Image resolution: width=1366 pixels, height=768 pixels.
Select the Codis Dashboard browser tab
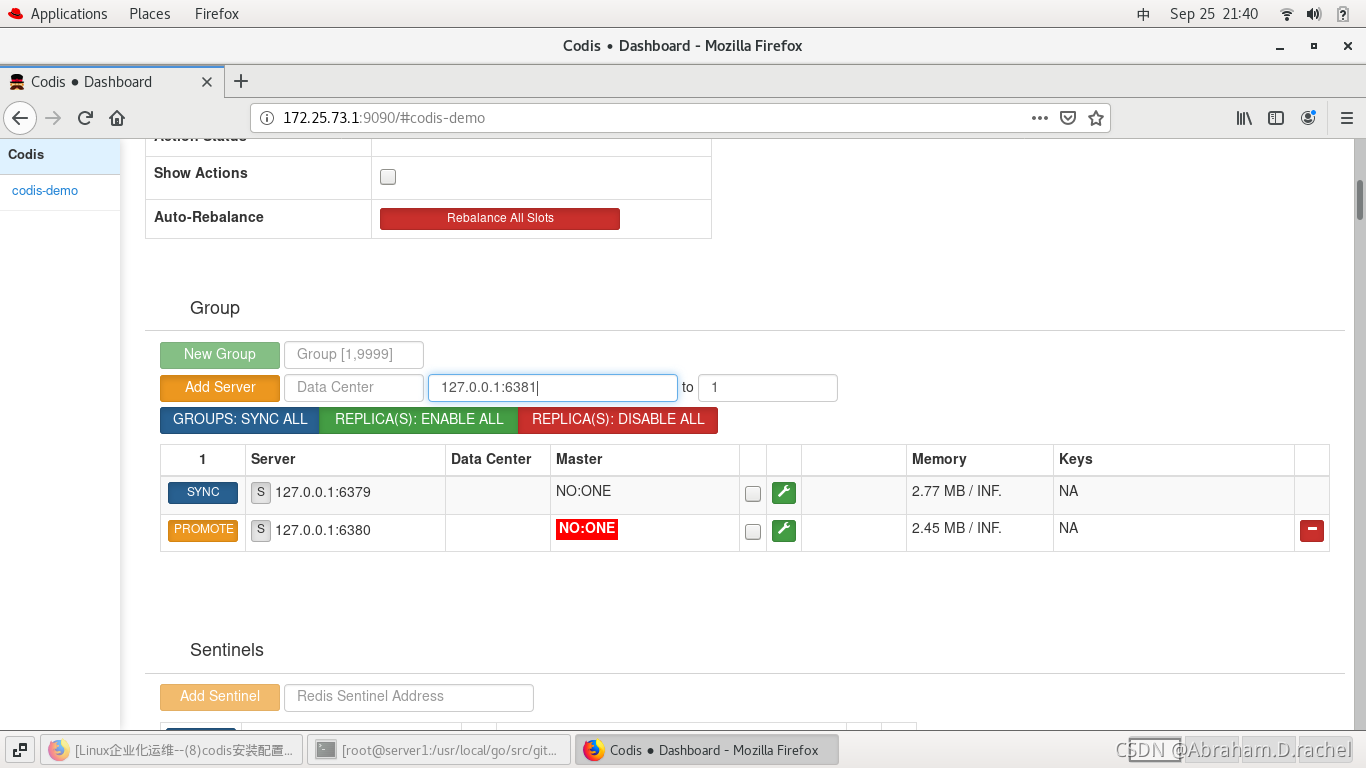(111, 82)
